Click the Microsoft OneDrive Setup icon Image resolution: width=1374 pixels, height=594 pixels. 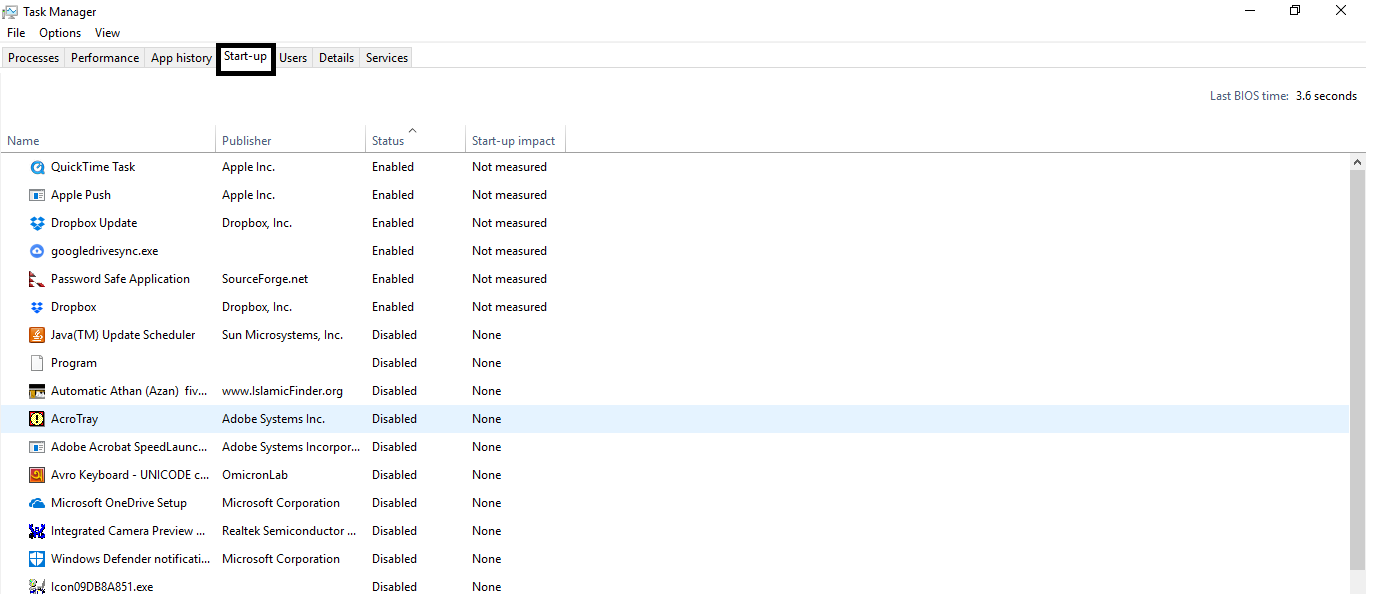pos(37,503)
